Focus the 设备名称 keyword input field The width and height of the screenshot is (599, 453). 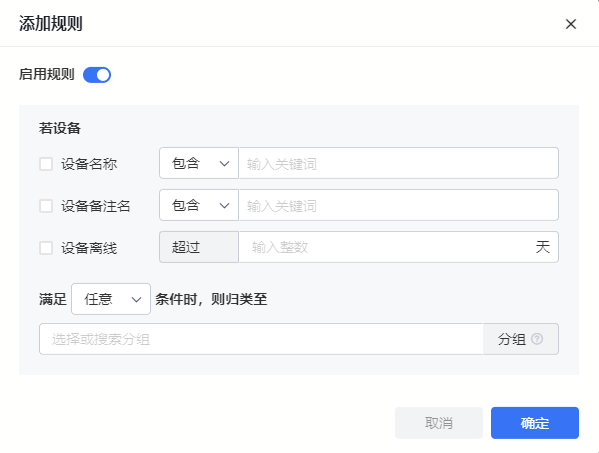pyautogui.click(x=398, y=163)
